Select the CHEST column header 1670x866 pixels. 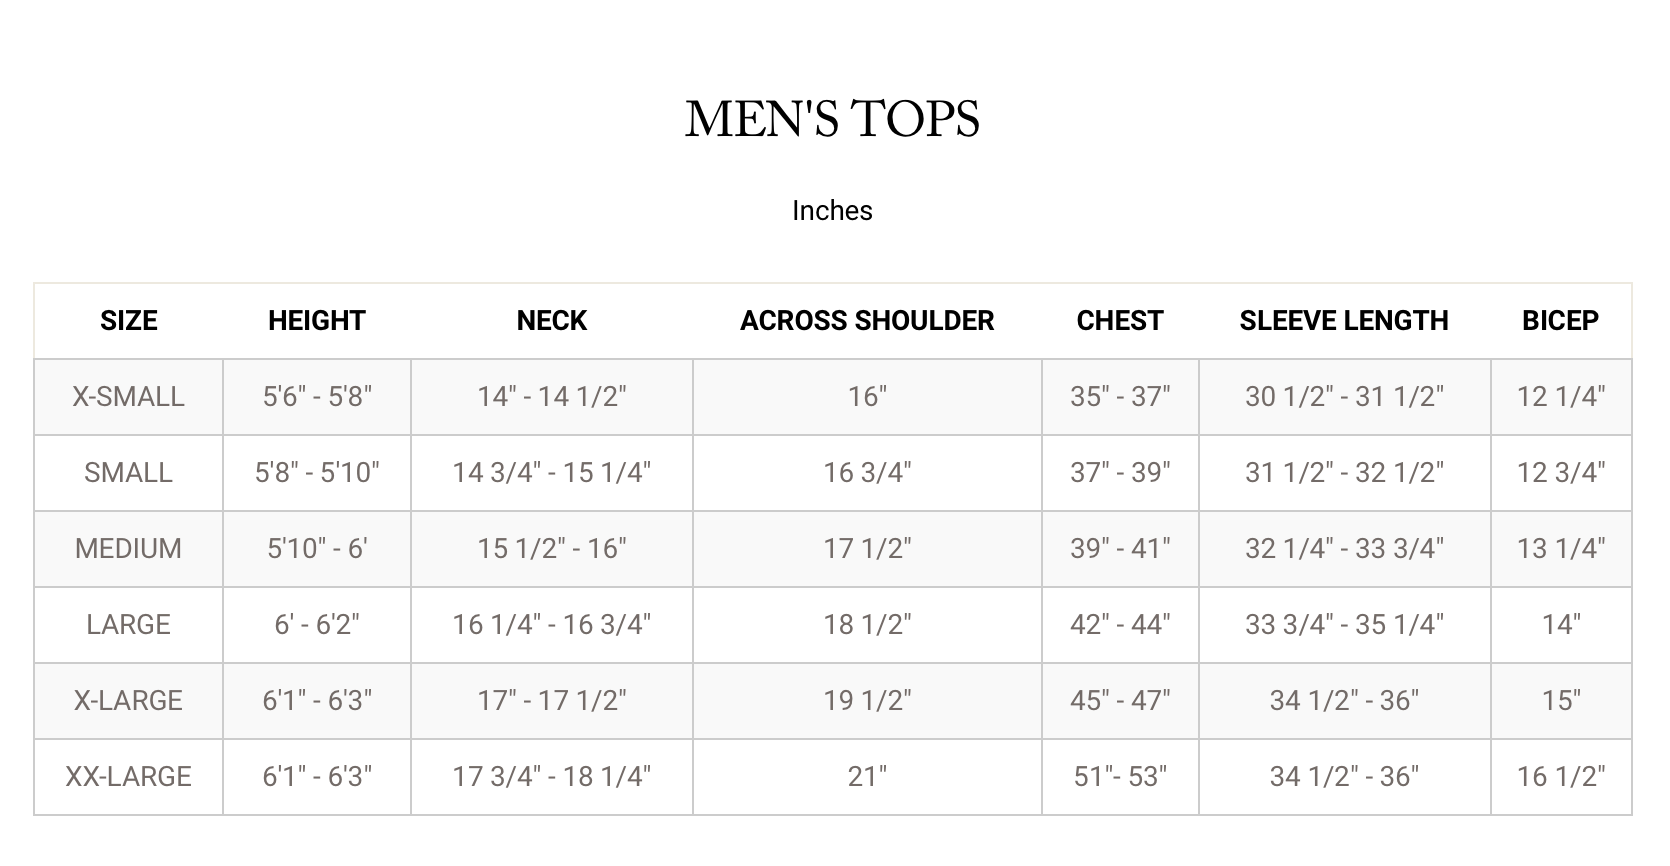(x=1120, y=321)
